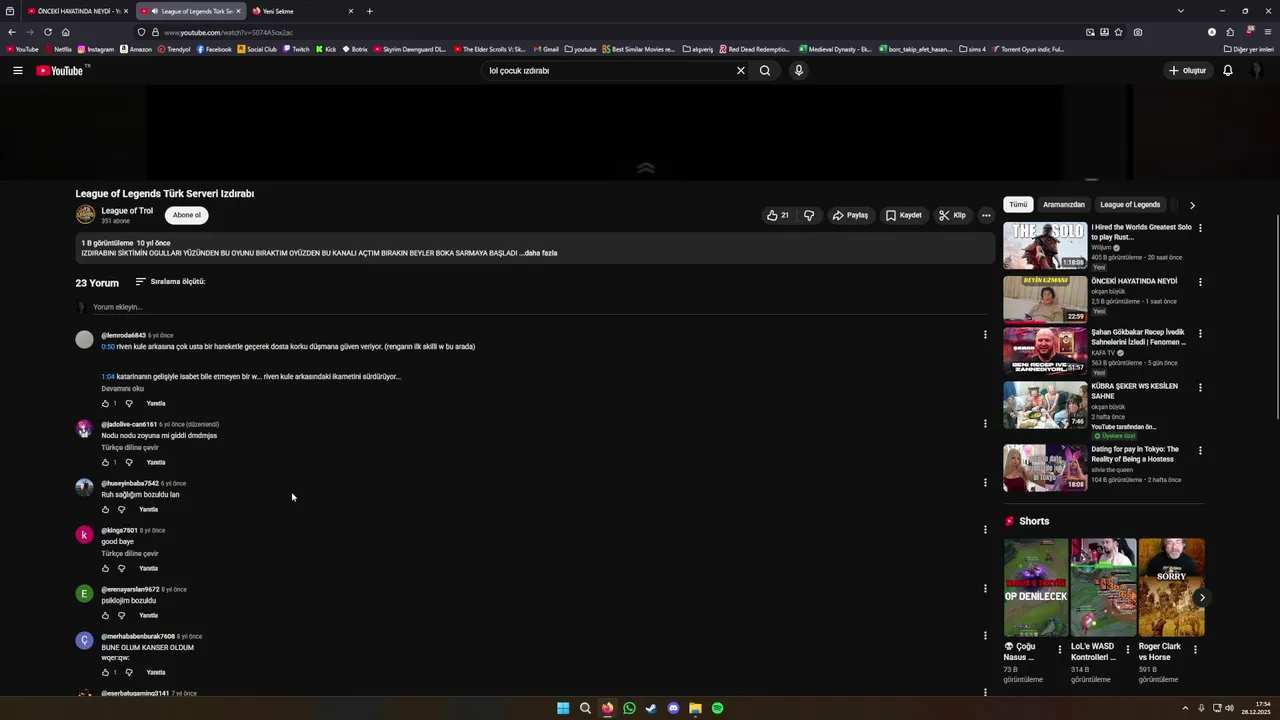
Task: Translate @kings7501 comment 'Türkçe diline çevir'
Action: (130, 554)
